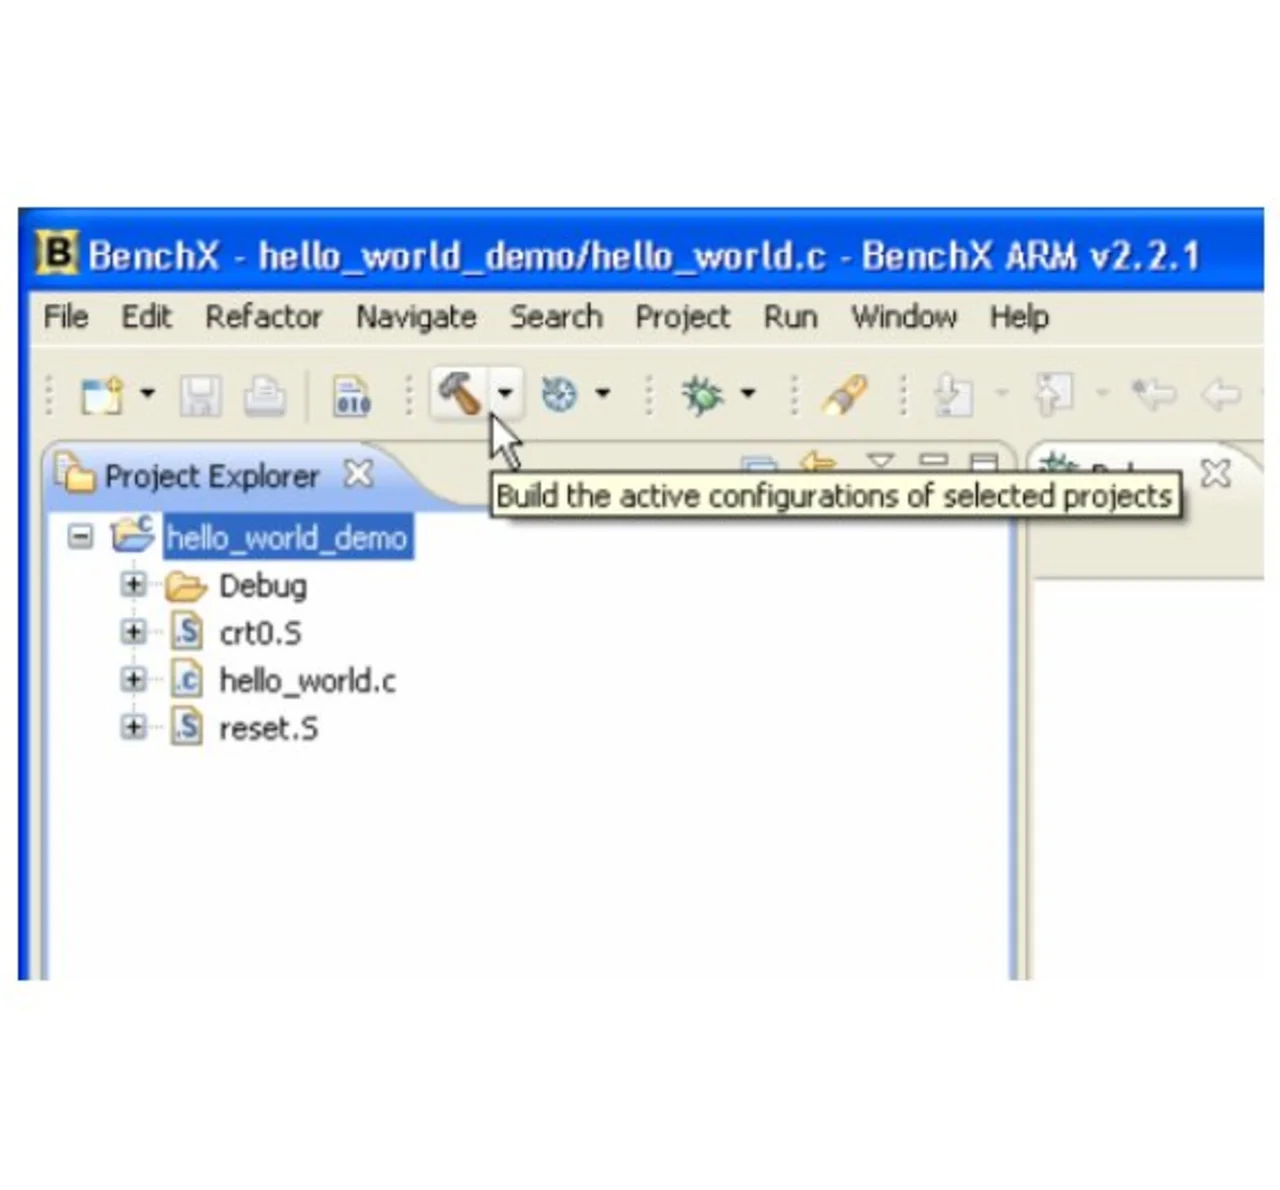Select reset.S file in tree

click(x=268, y=728)
